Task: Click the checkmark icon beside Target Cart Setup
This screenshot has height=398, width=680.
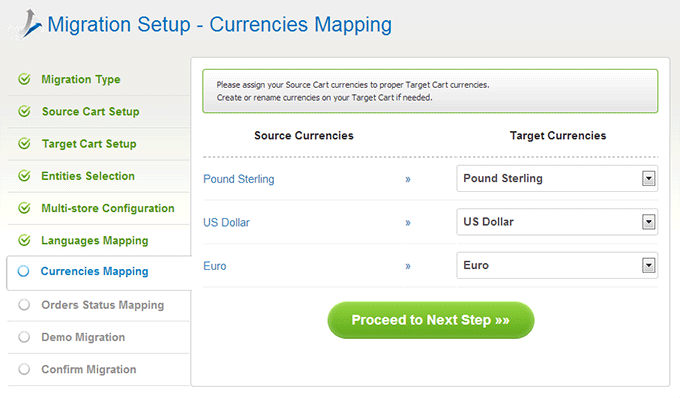Action: coord(24,144)
